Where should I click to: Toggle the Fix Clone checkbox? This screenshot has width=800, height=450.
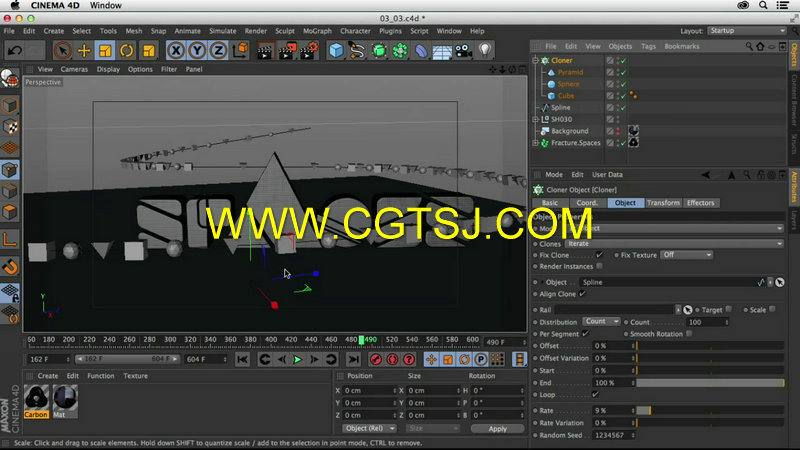599,255
